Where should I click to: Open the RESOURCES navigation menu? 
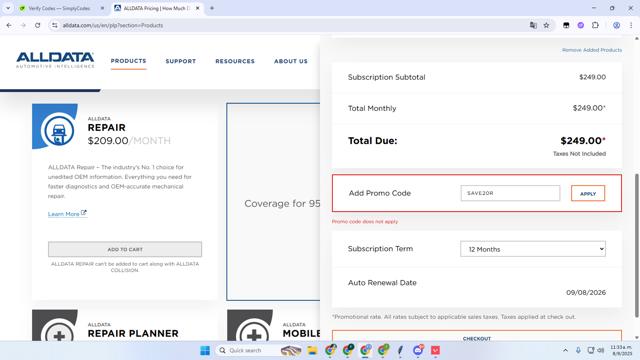235,61
